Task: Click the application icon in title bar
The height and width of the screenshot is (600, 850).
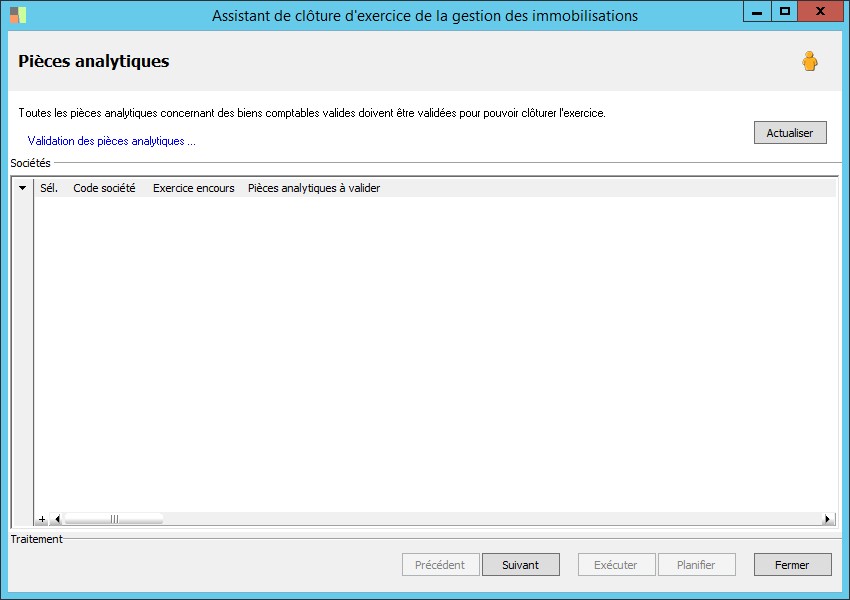Action: pyautogui.click(x=18, y=15)
